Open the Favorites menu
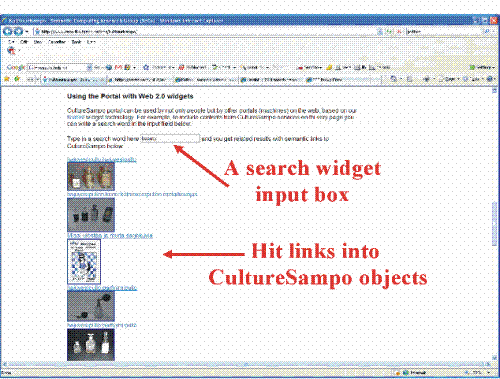Viewport: 500px width, 379px height. (57, 42)
